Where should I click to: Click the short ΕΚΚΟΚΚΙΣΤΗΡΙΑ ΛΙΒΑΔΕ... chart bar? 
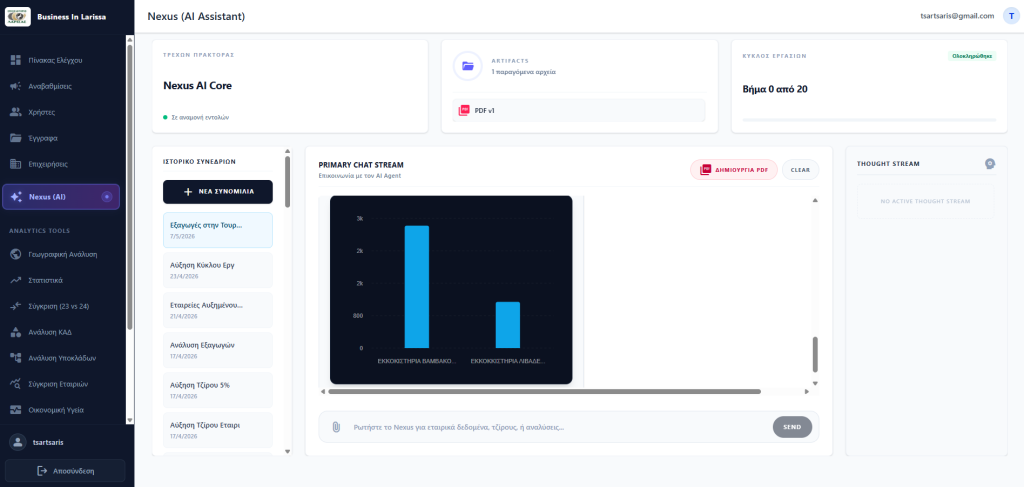pyautogui.click(x=508, y=325)
